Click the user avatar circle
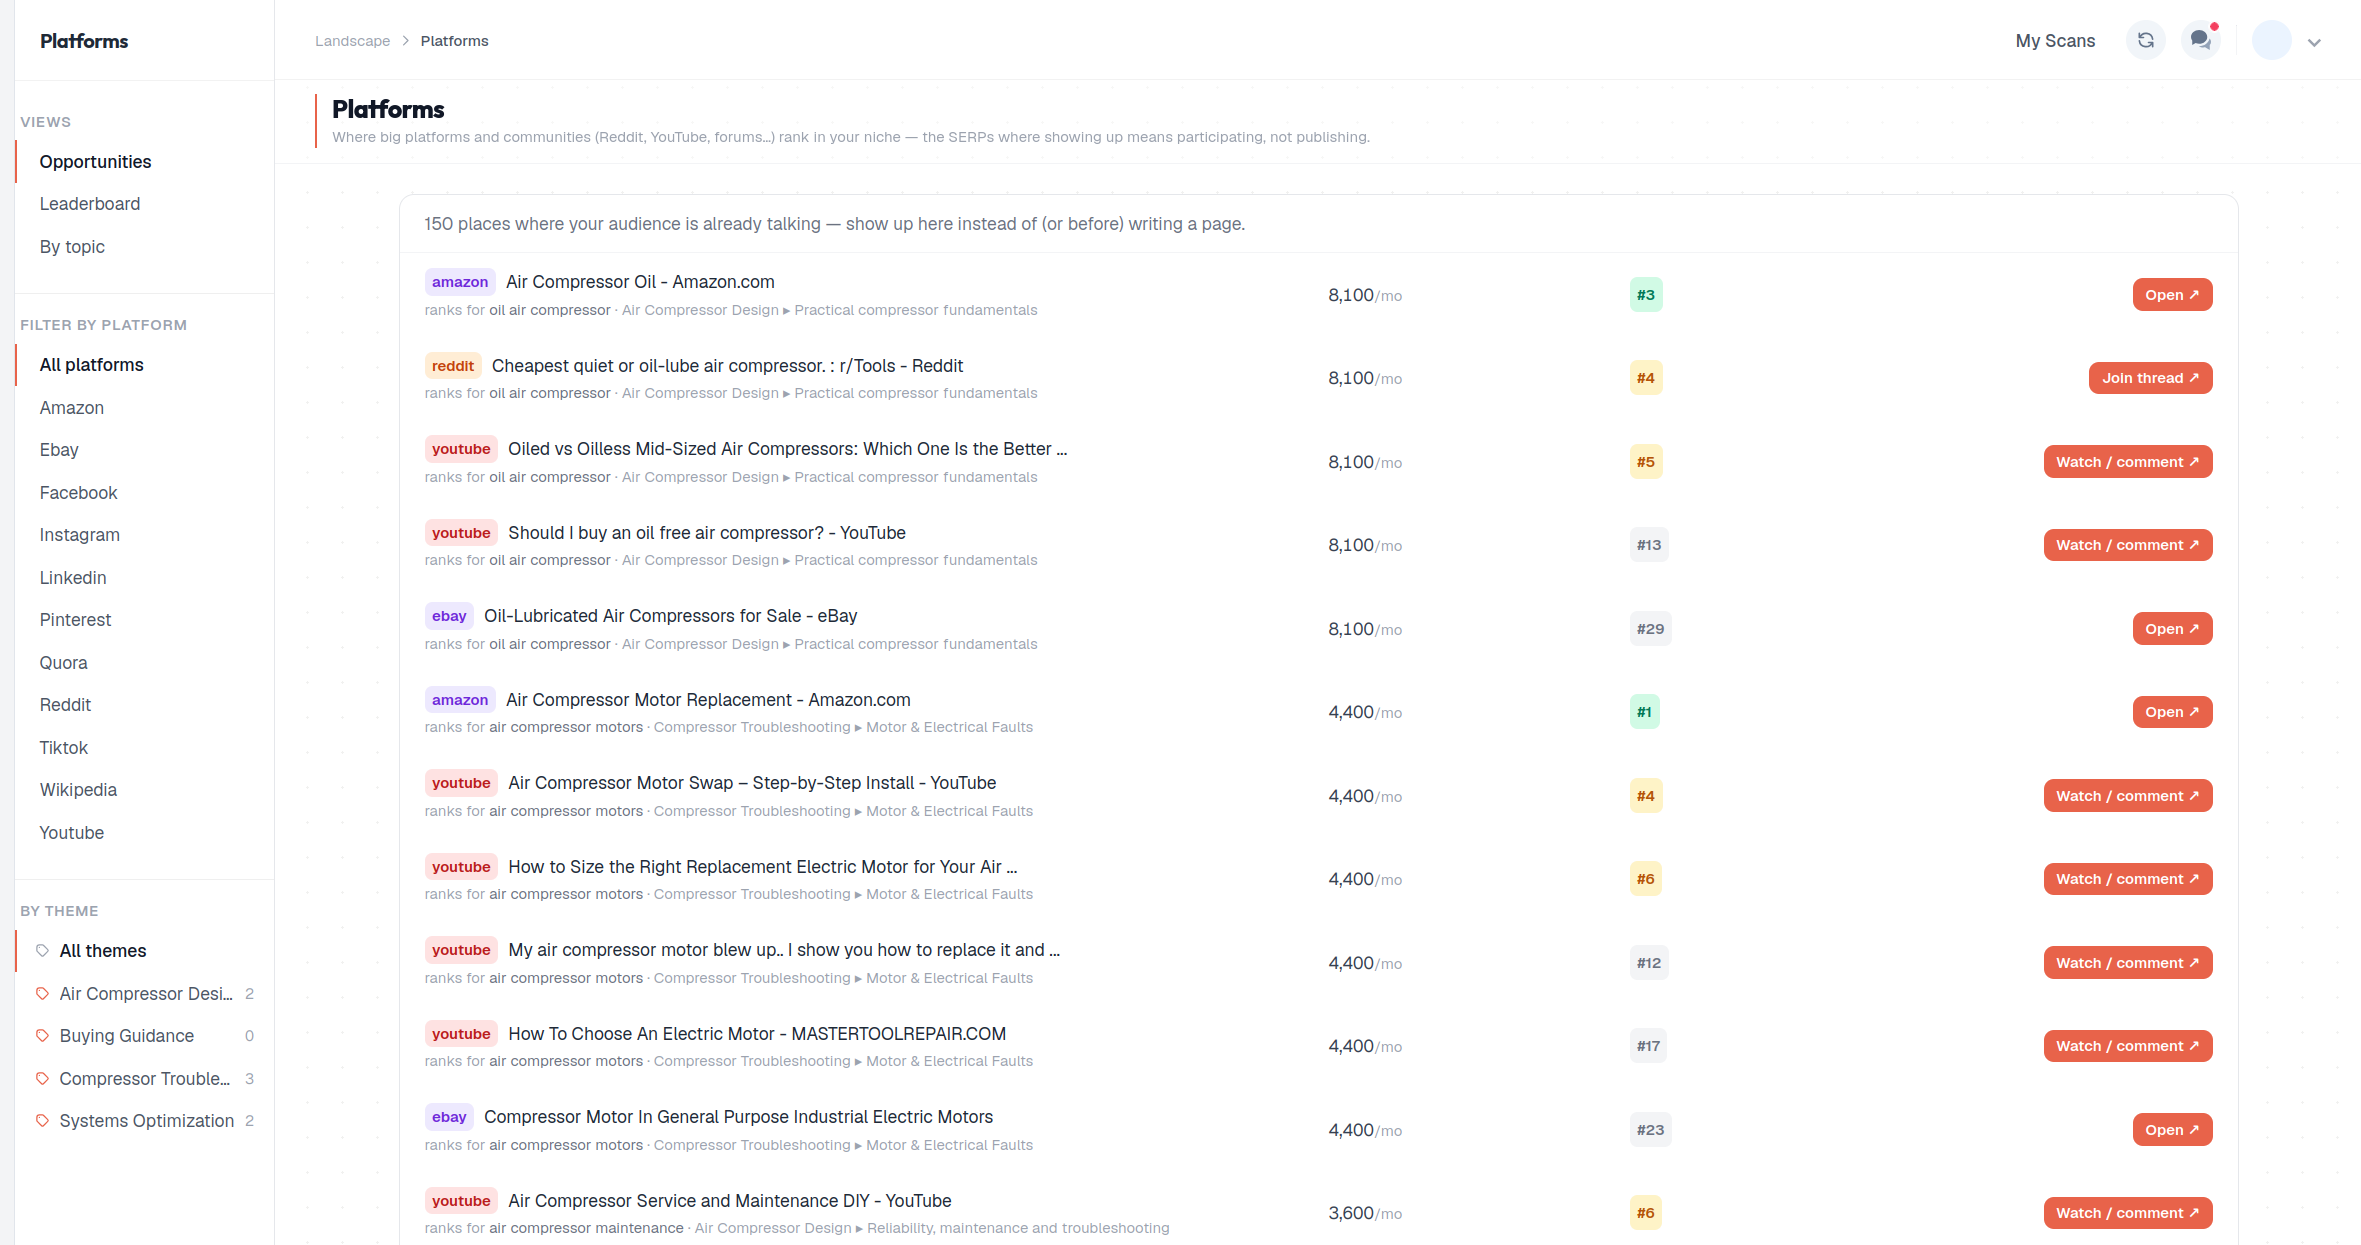This screenshot has width=2361, height=1245. click(x=2271, y=41)
